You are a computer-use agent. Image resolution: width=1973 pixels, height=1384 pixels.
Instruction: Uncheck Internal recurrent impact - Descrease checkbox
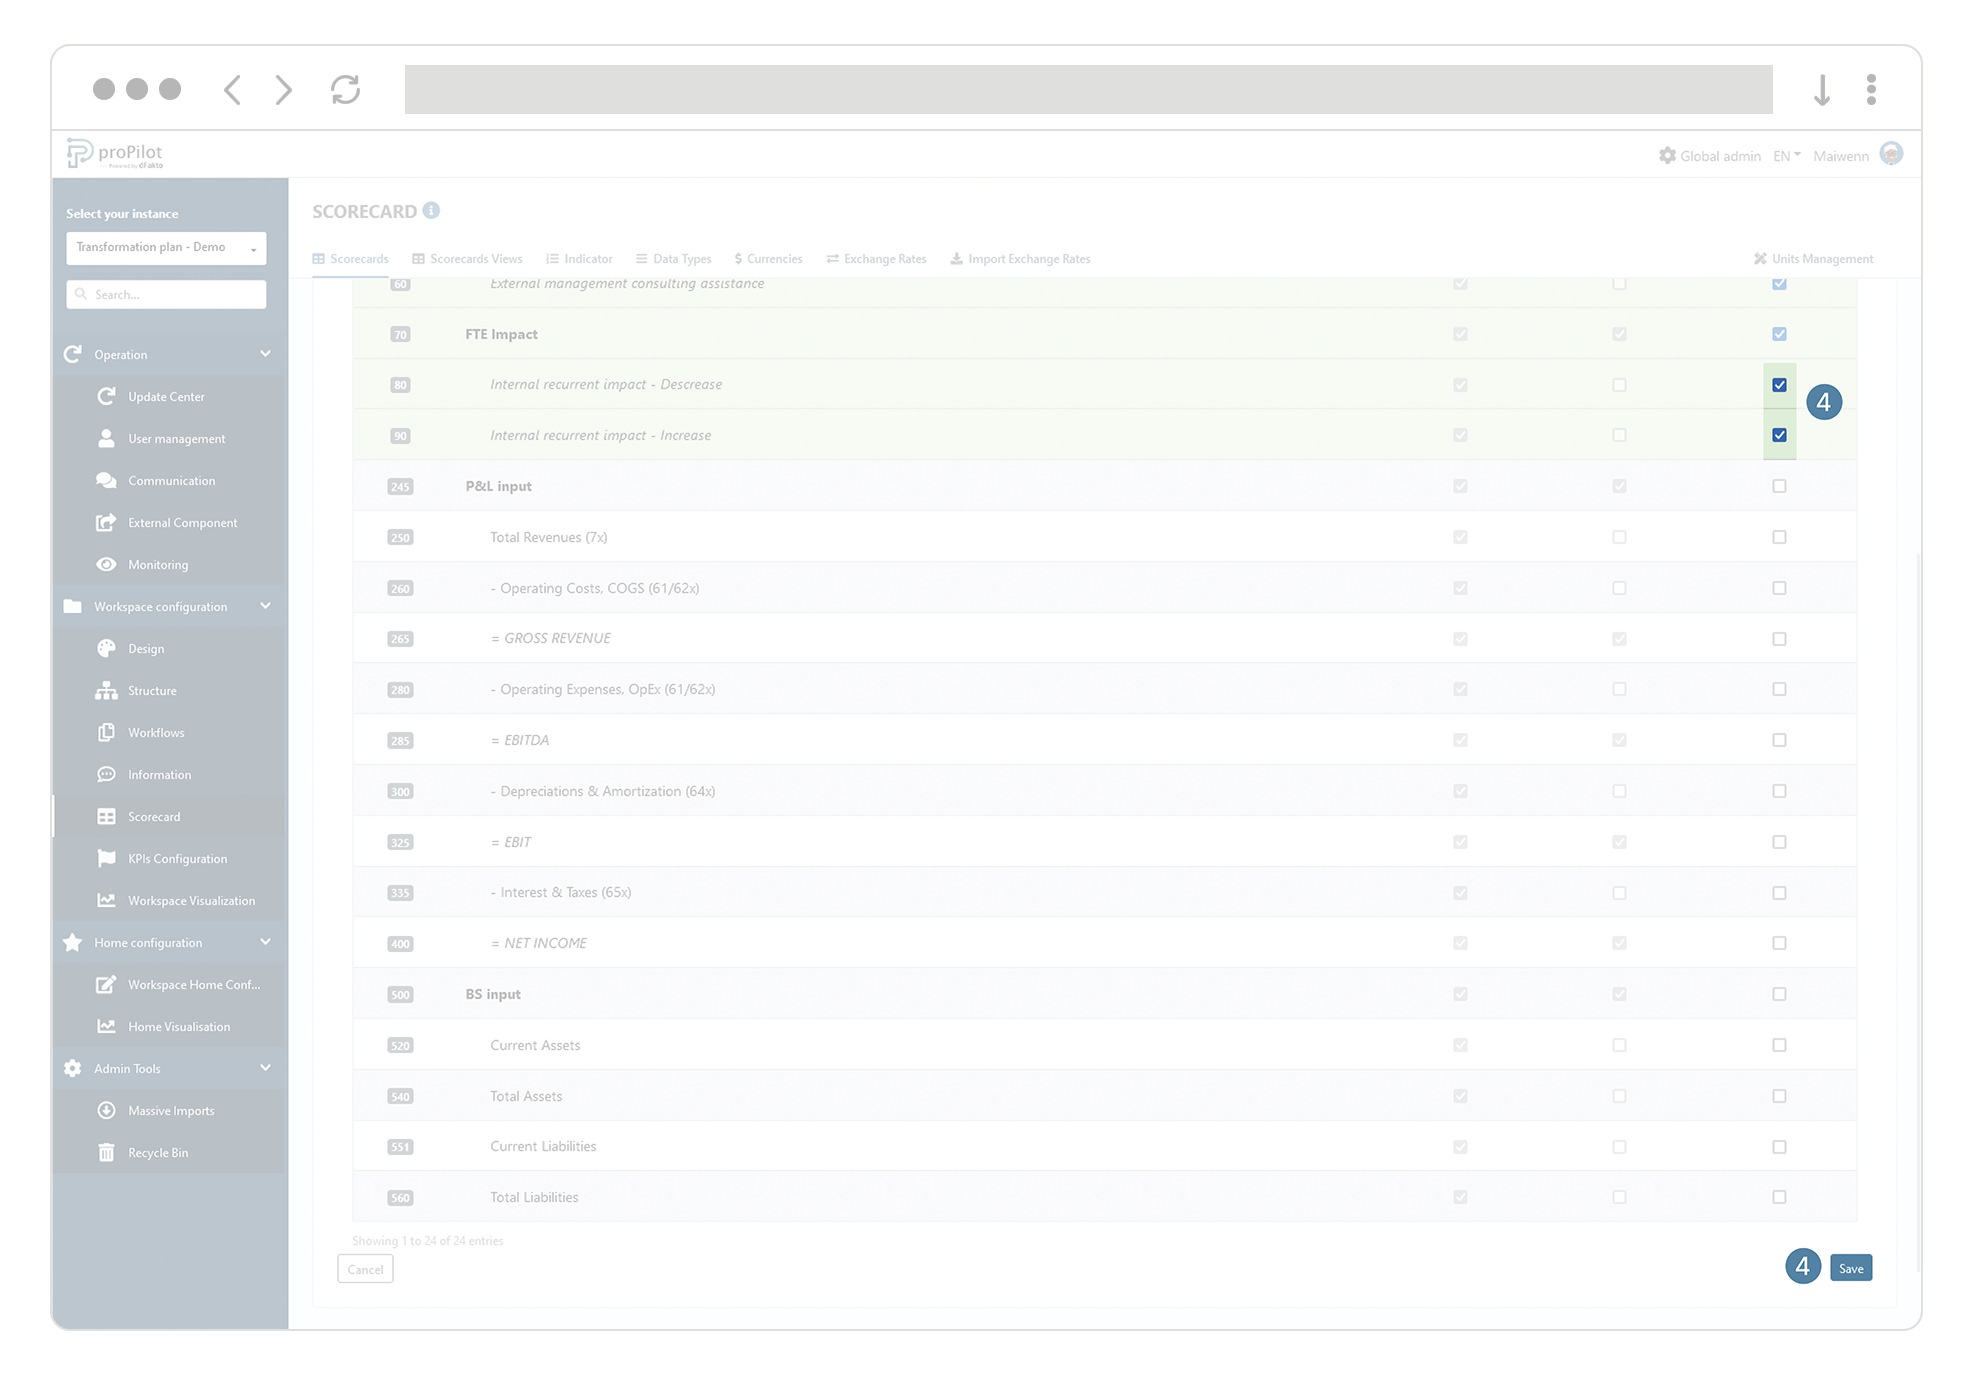pos(1779,384)
